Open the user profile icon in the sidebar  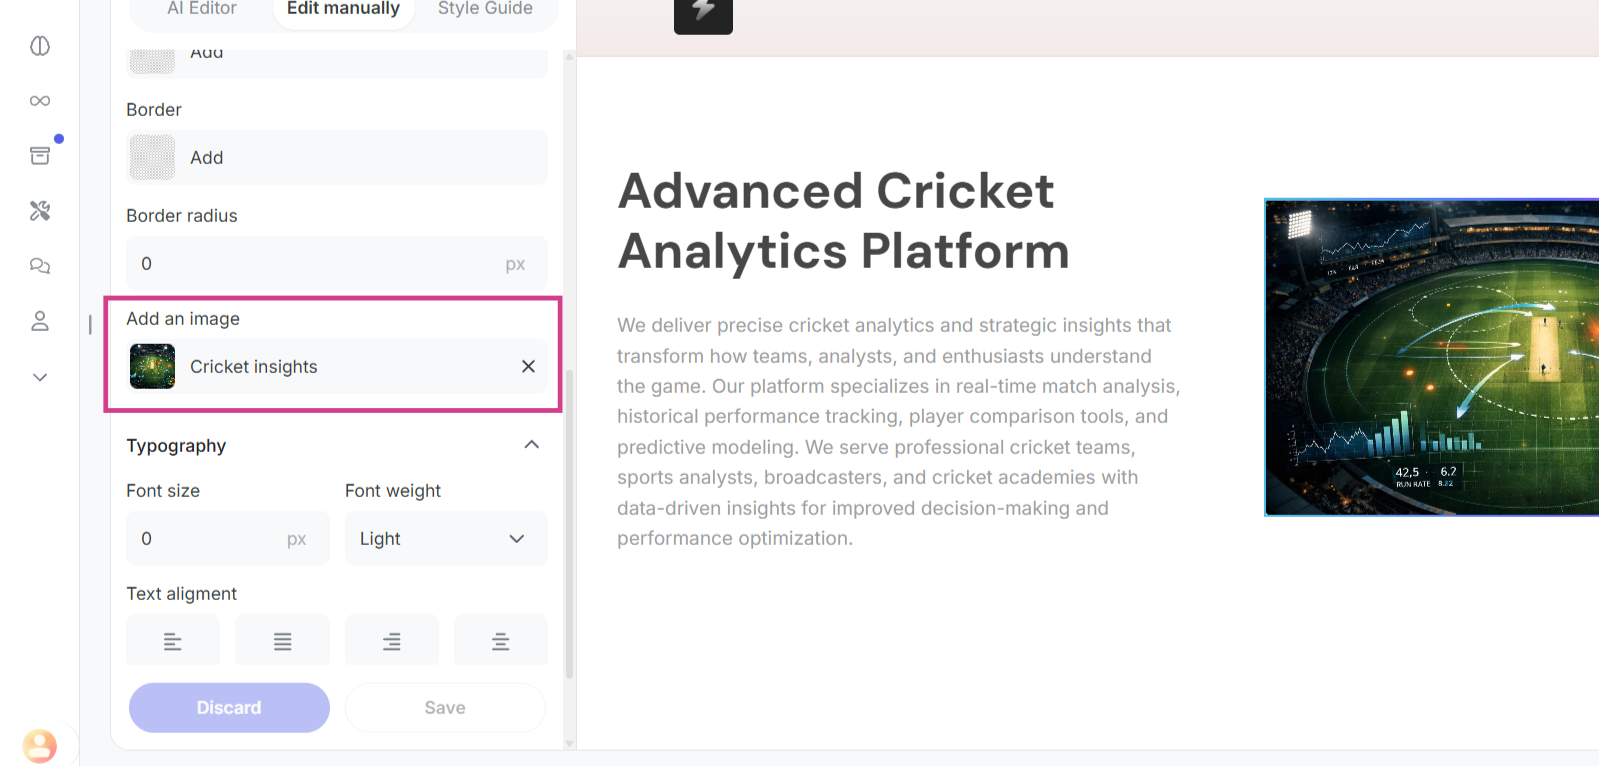(40, 321)
